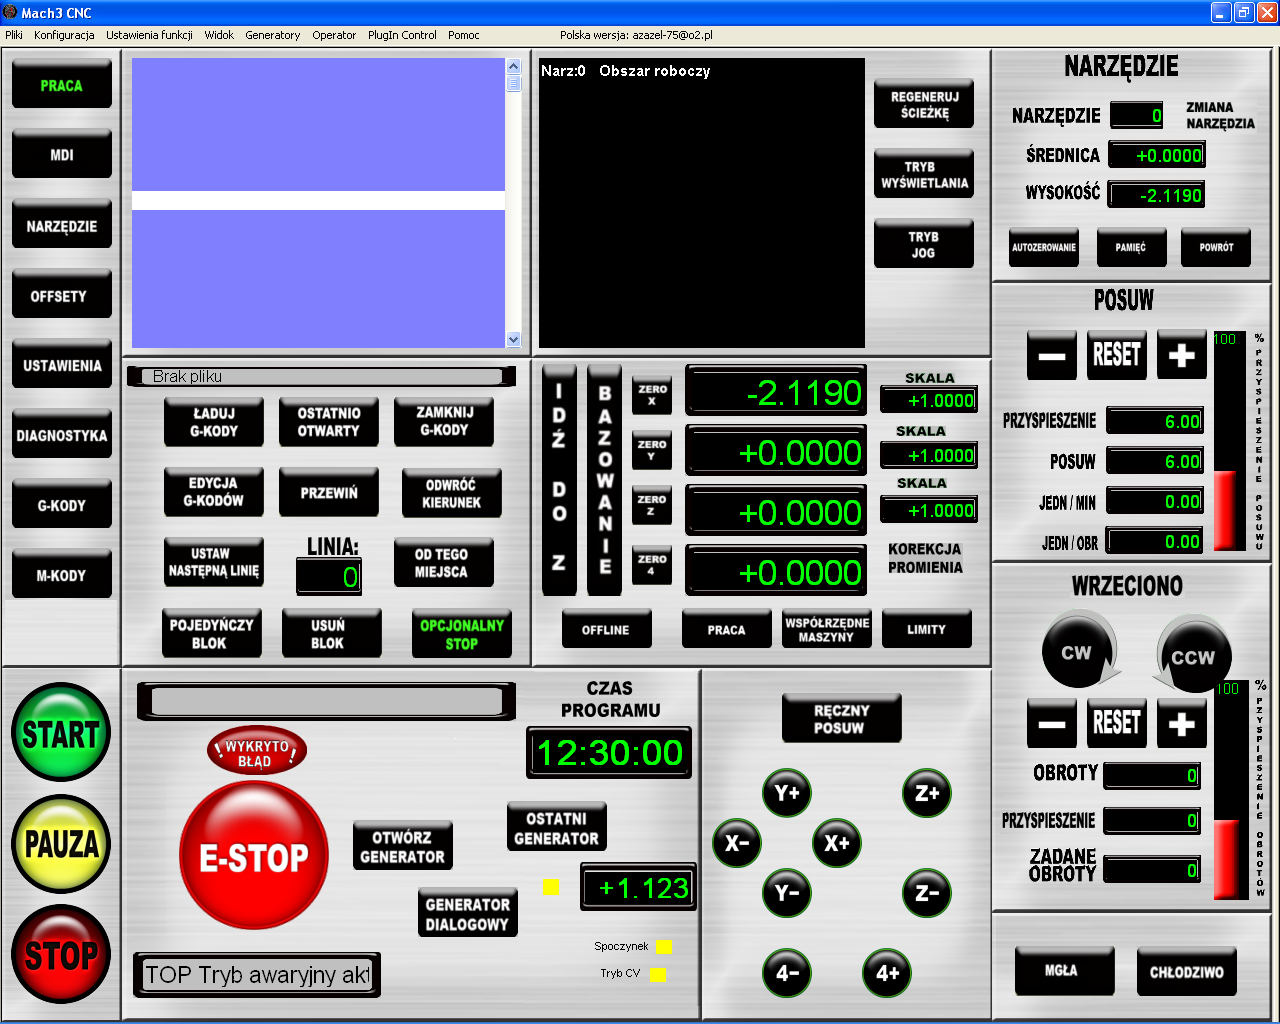Click ŁADUJ G-KODY button

tap(214, 422)
